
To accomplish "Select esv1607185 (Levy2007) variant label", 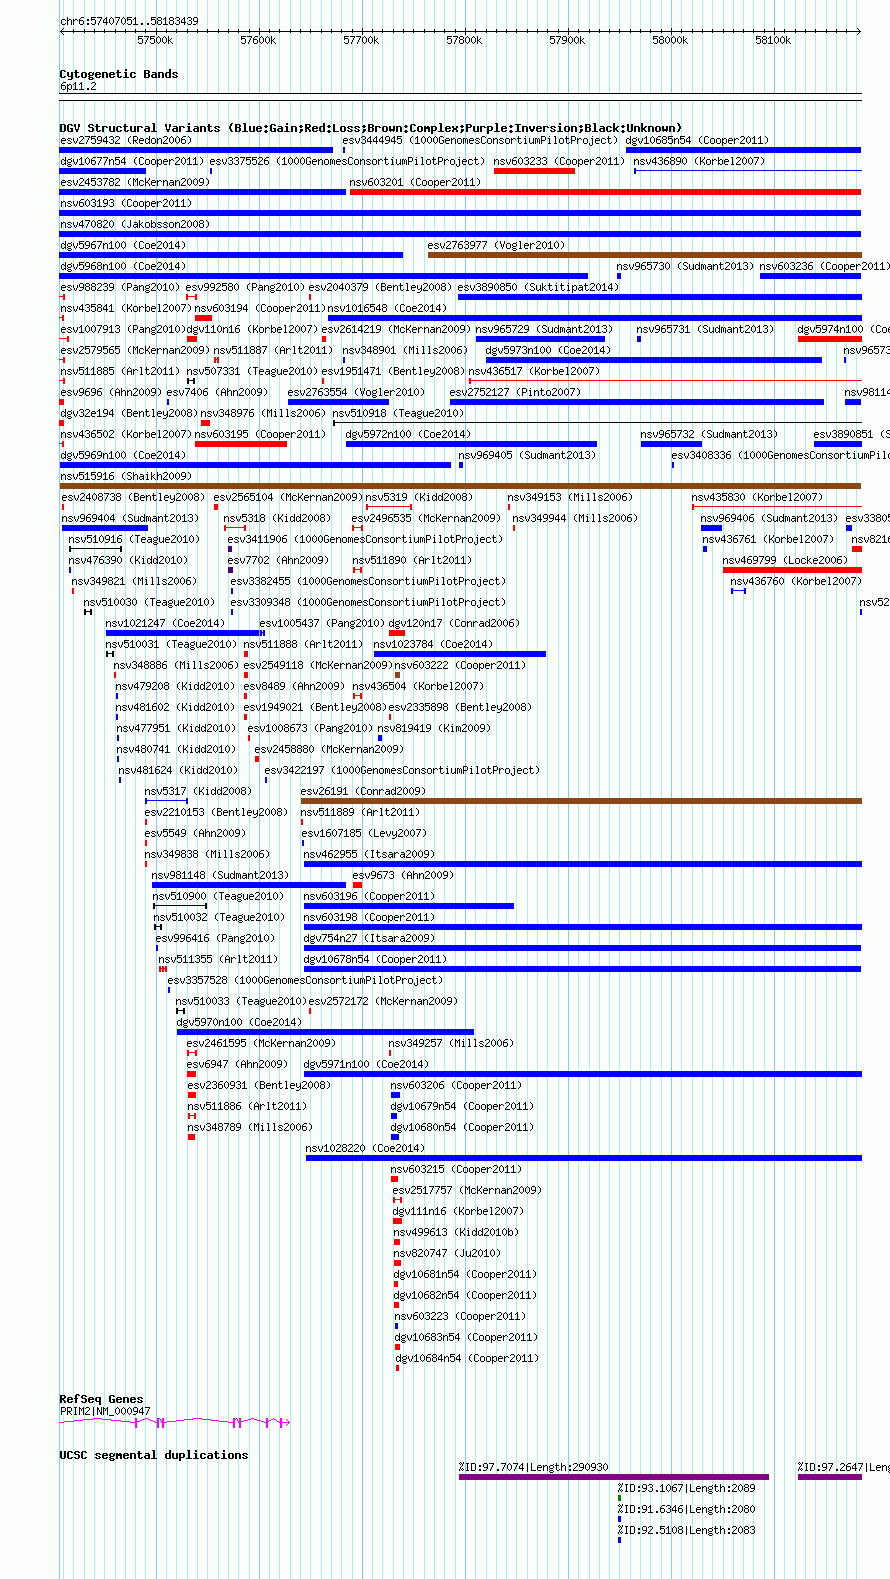I will point(365,833).
